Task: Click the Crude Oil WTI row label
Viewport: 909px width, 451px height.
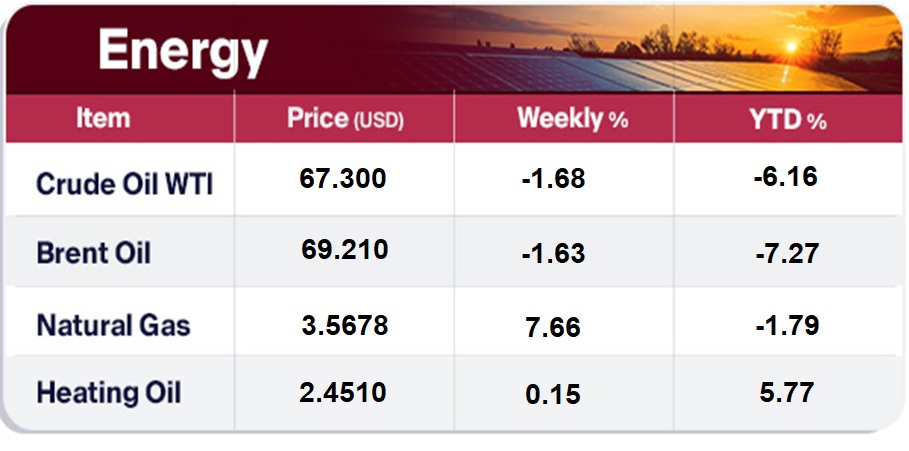Action: pyautogui.click(x=124, y=184)
